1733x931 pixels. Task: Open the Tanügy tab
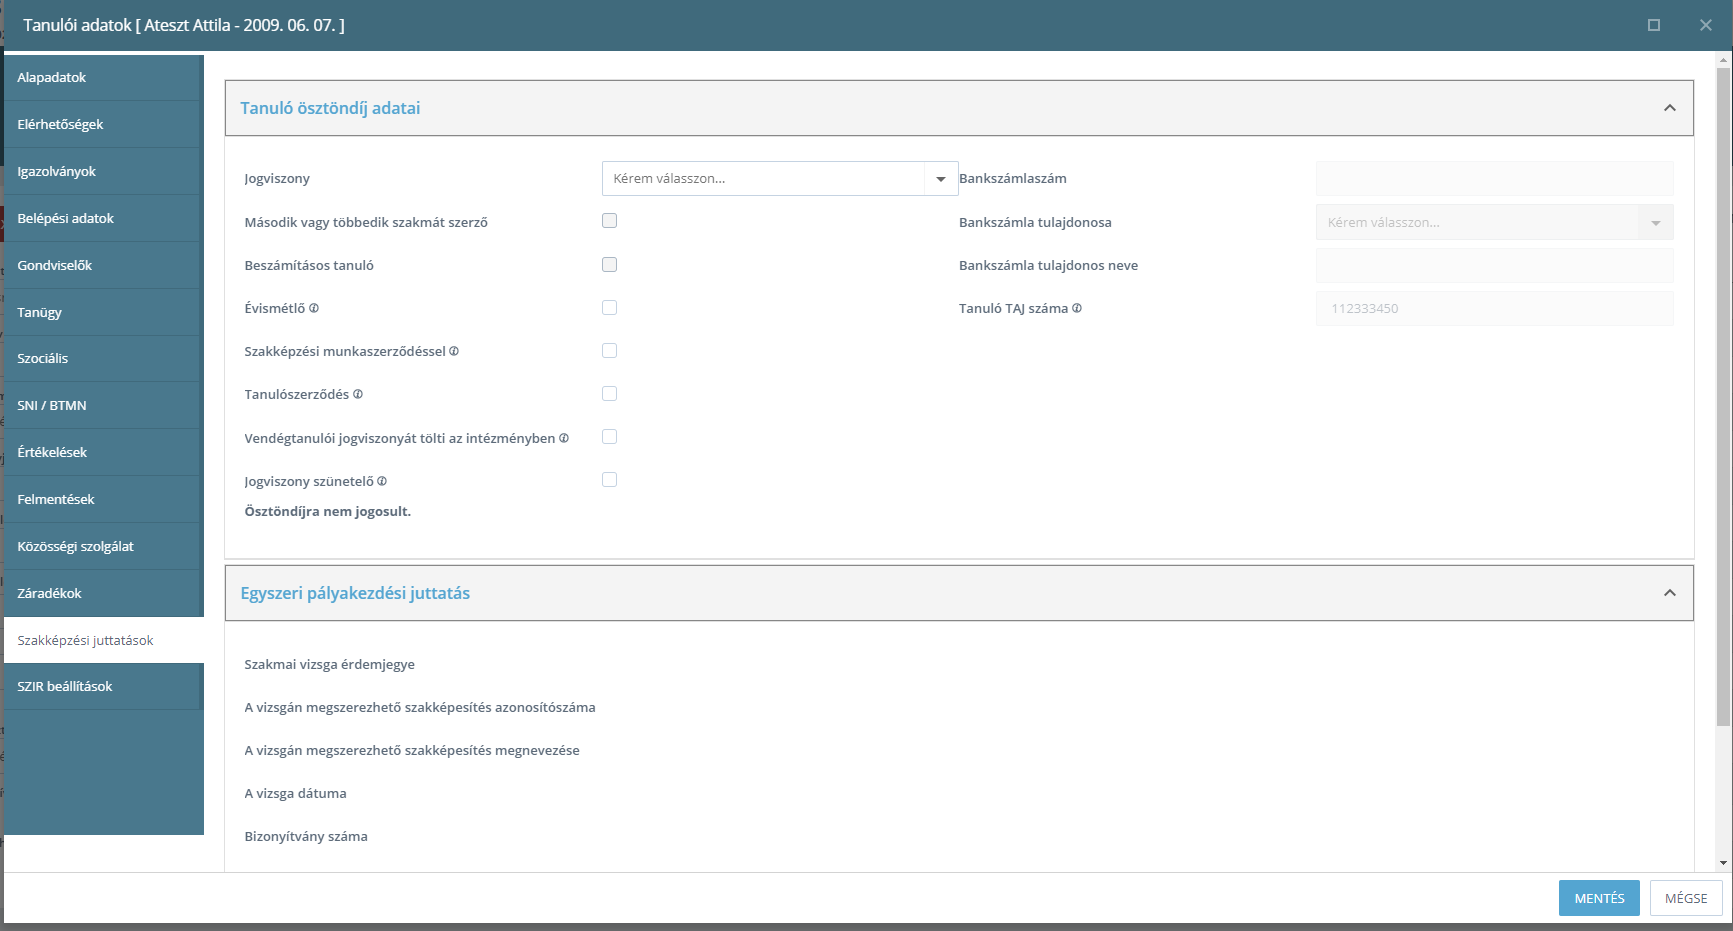(x=103, y=312)
